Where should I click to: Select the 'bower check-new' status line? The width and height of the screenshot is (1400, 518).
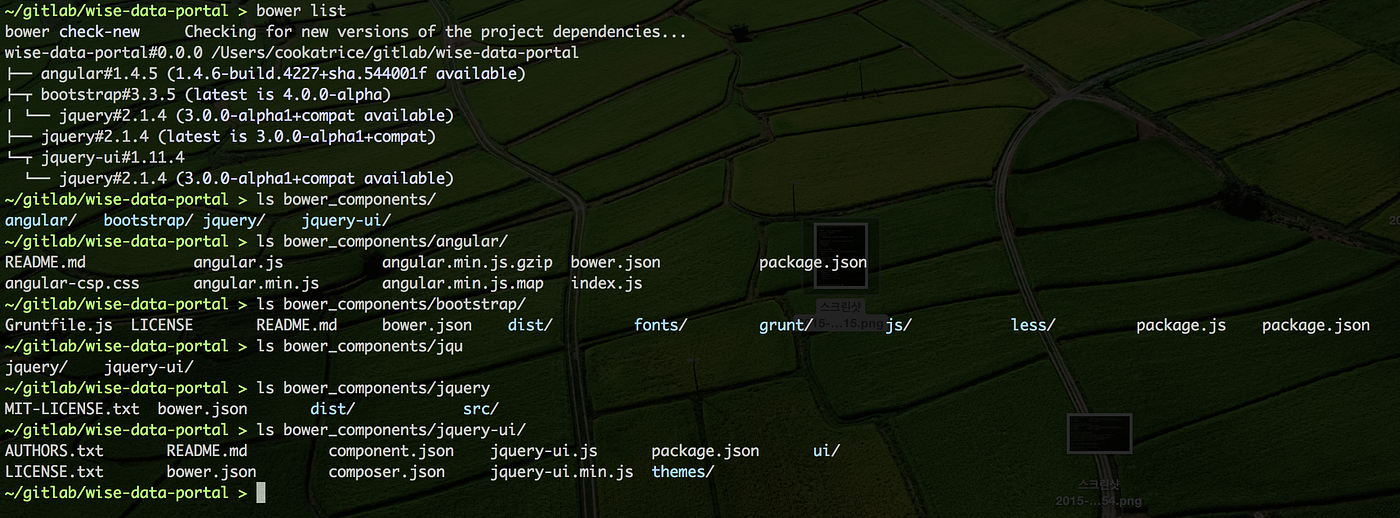click(x=346, y=32)
